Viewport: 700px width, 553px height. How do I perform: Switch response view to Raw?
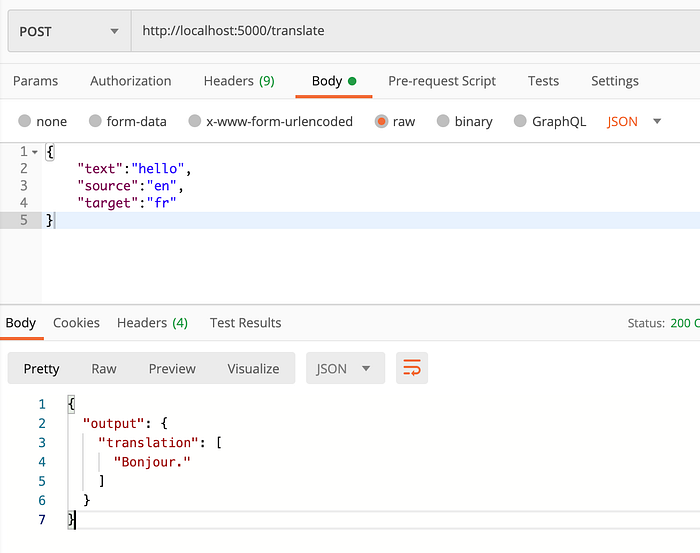tap(104, 369)
